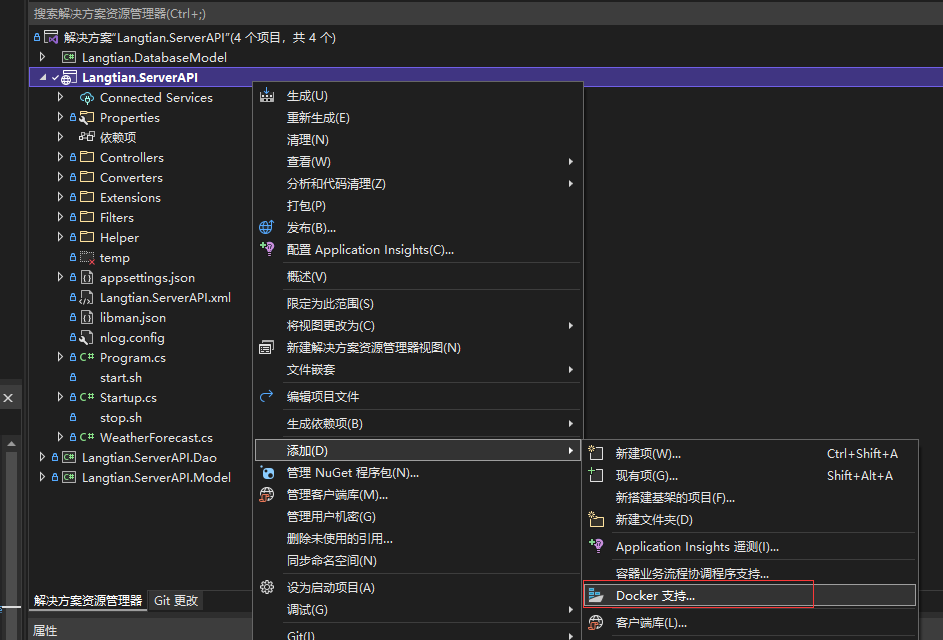Select the libman.json file
Viewport: 943px width, 640px height.
point(133,318)
